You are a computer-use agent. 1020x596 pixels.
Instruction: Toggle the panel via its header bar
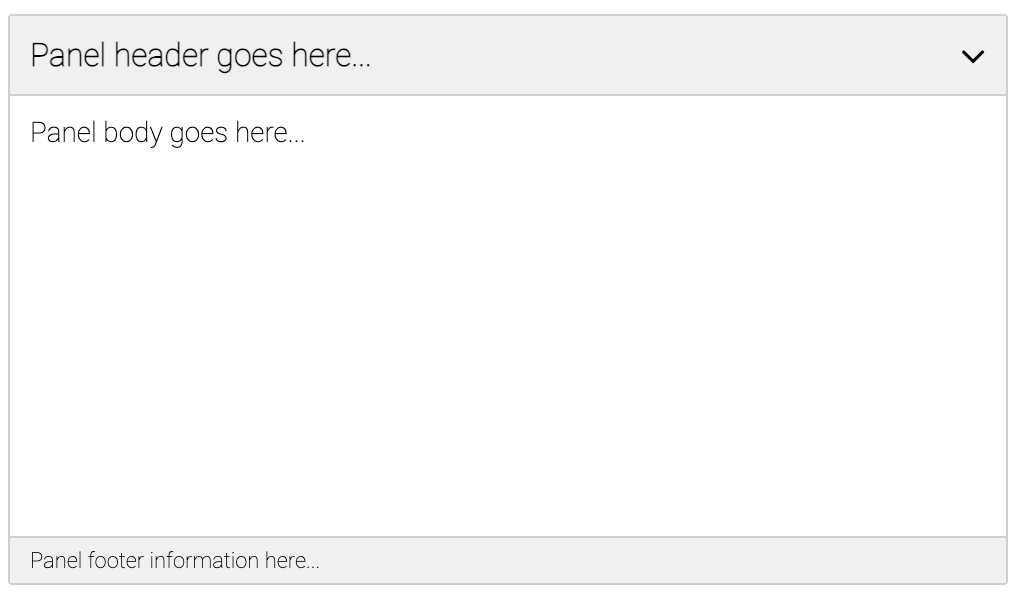coord(508,55)
